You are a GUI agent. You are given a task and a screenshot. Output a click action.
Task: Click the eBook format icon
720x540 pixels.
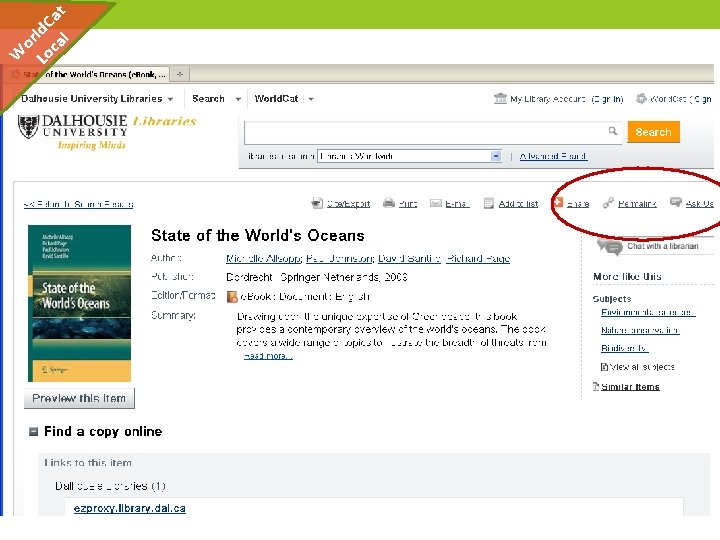[232, 297]
